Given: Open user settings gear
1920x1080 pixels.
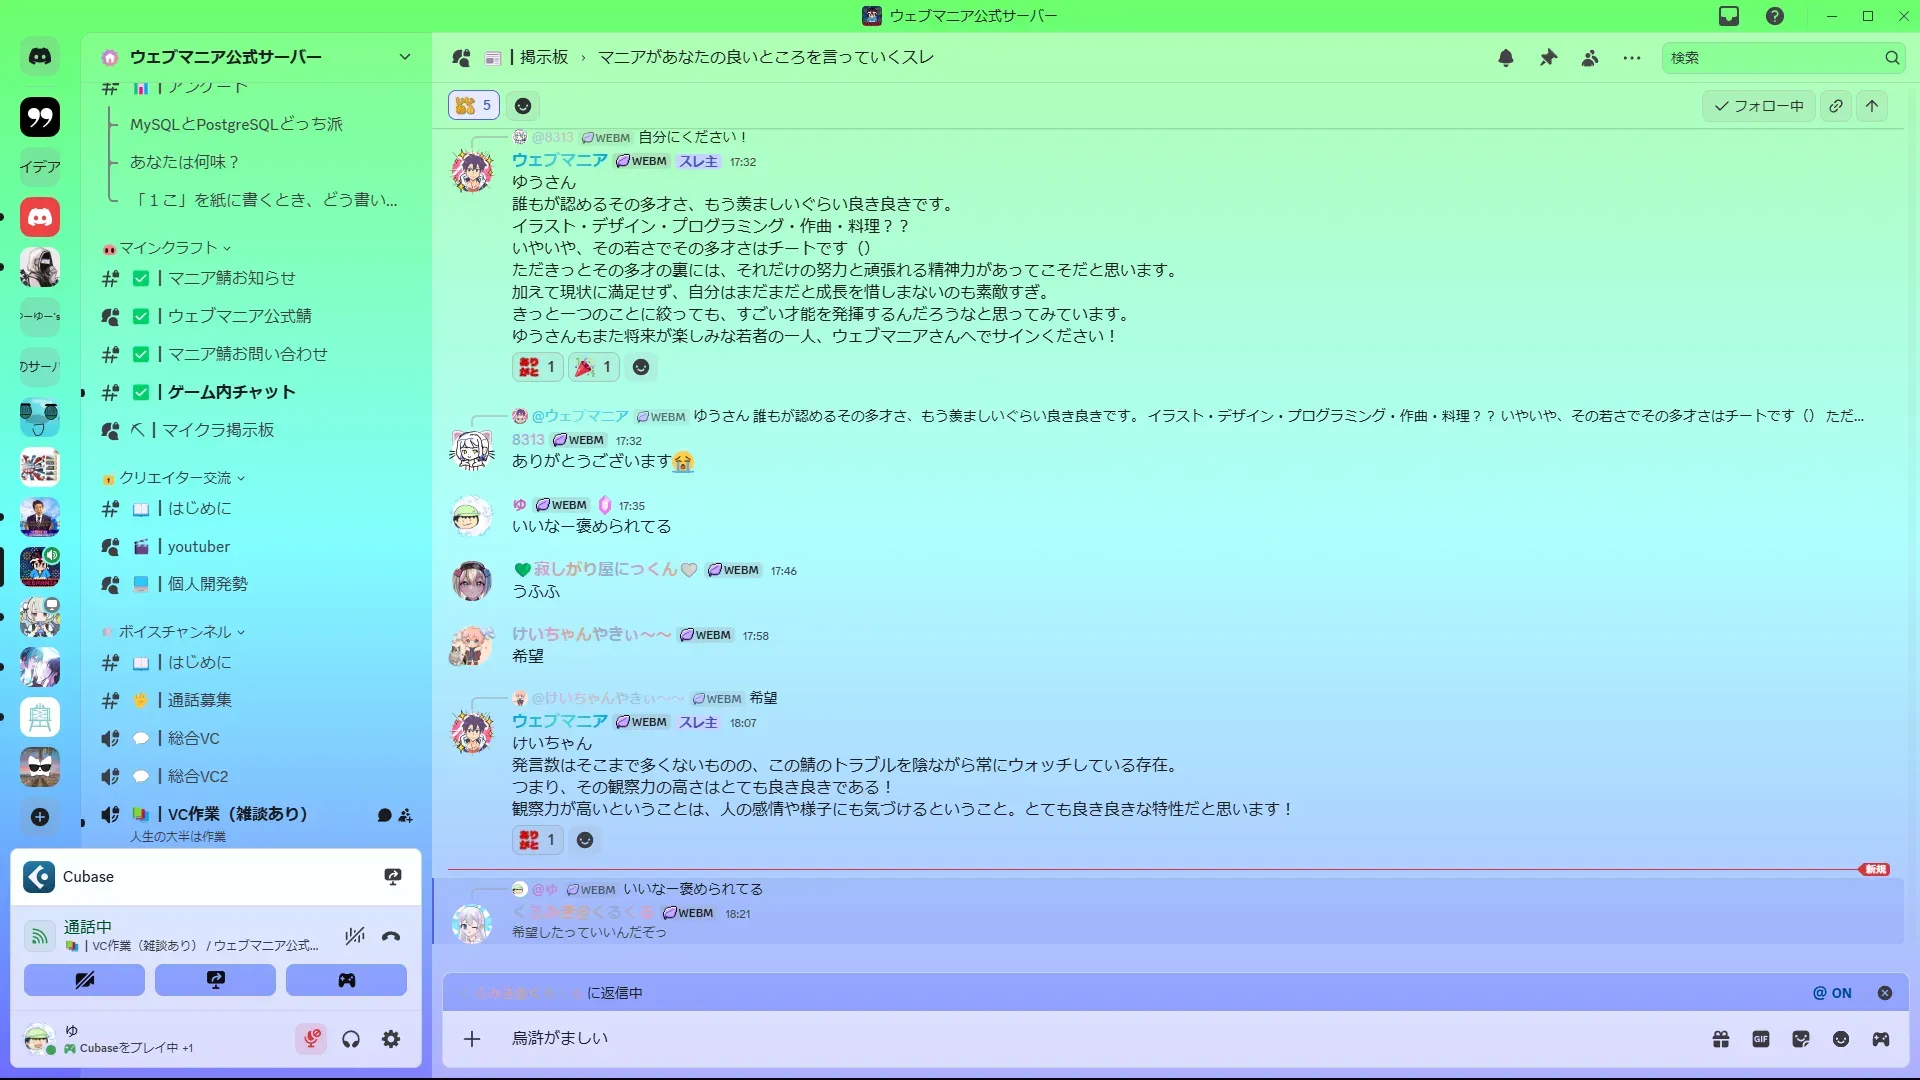Looking at the screenshot, I should pos(391,1039).
